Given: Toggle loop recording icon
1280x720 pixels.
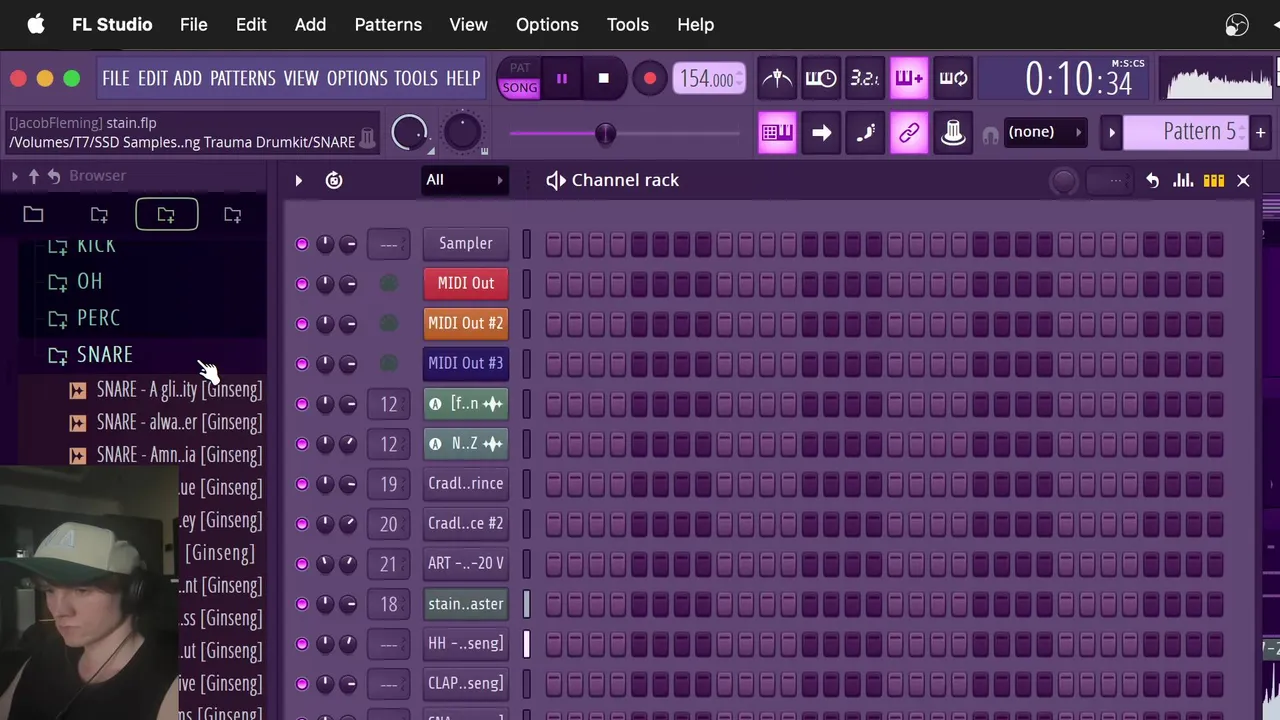Looking at the screenshot, I should [x=953, y=78].
